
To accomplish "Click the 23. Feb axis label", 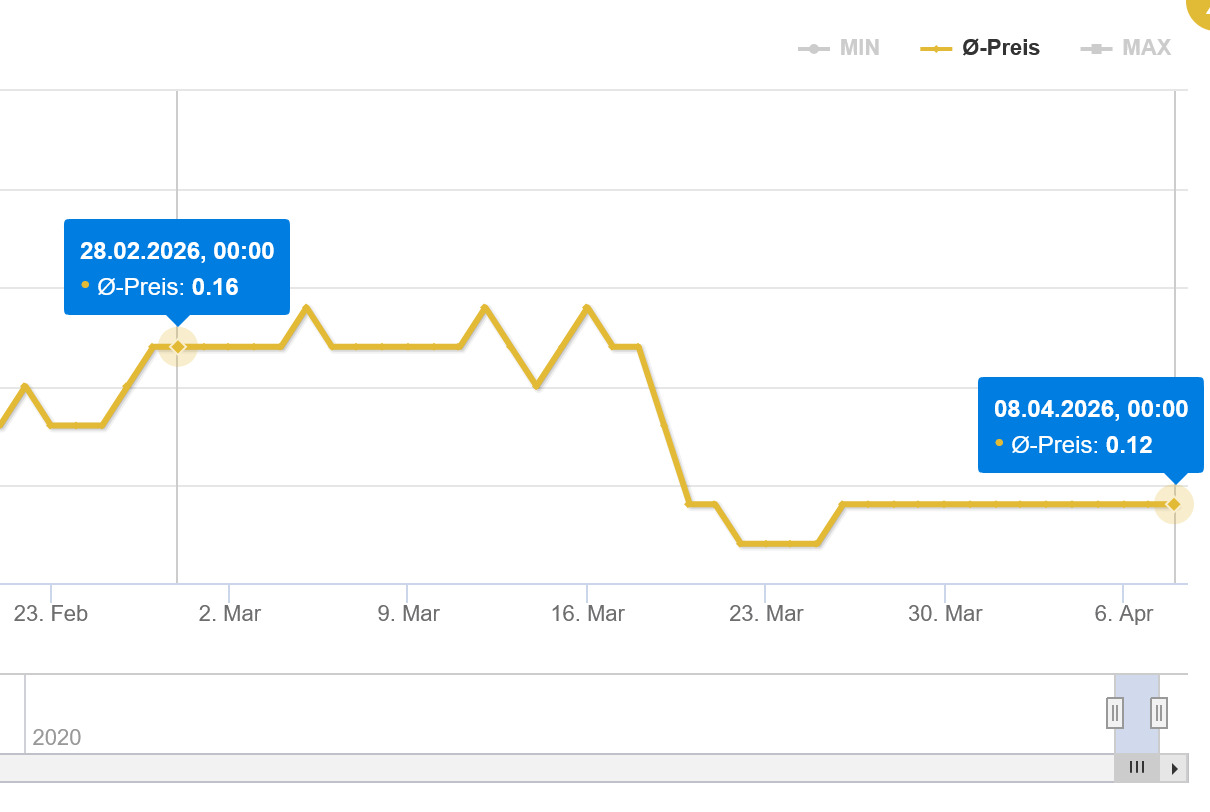I will click(51, 614).
